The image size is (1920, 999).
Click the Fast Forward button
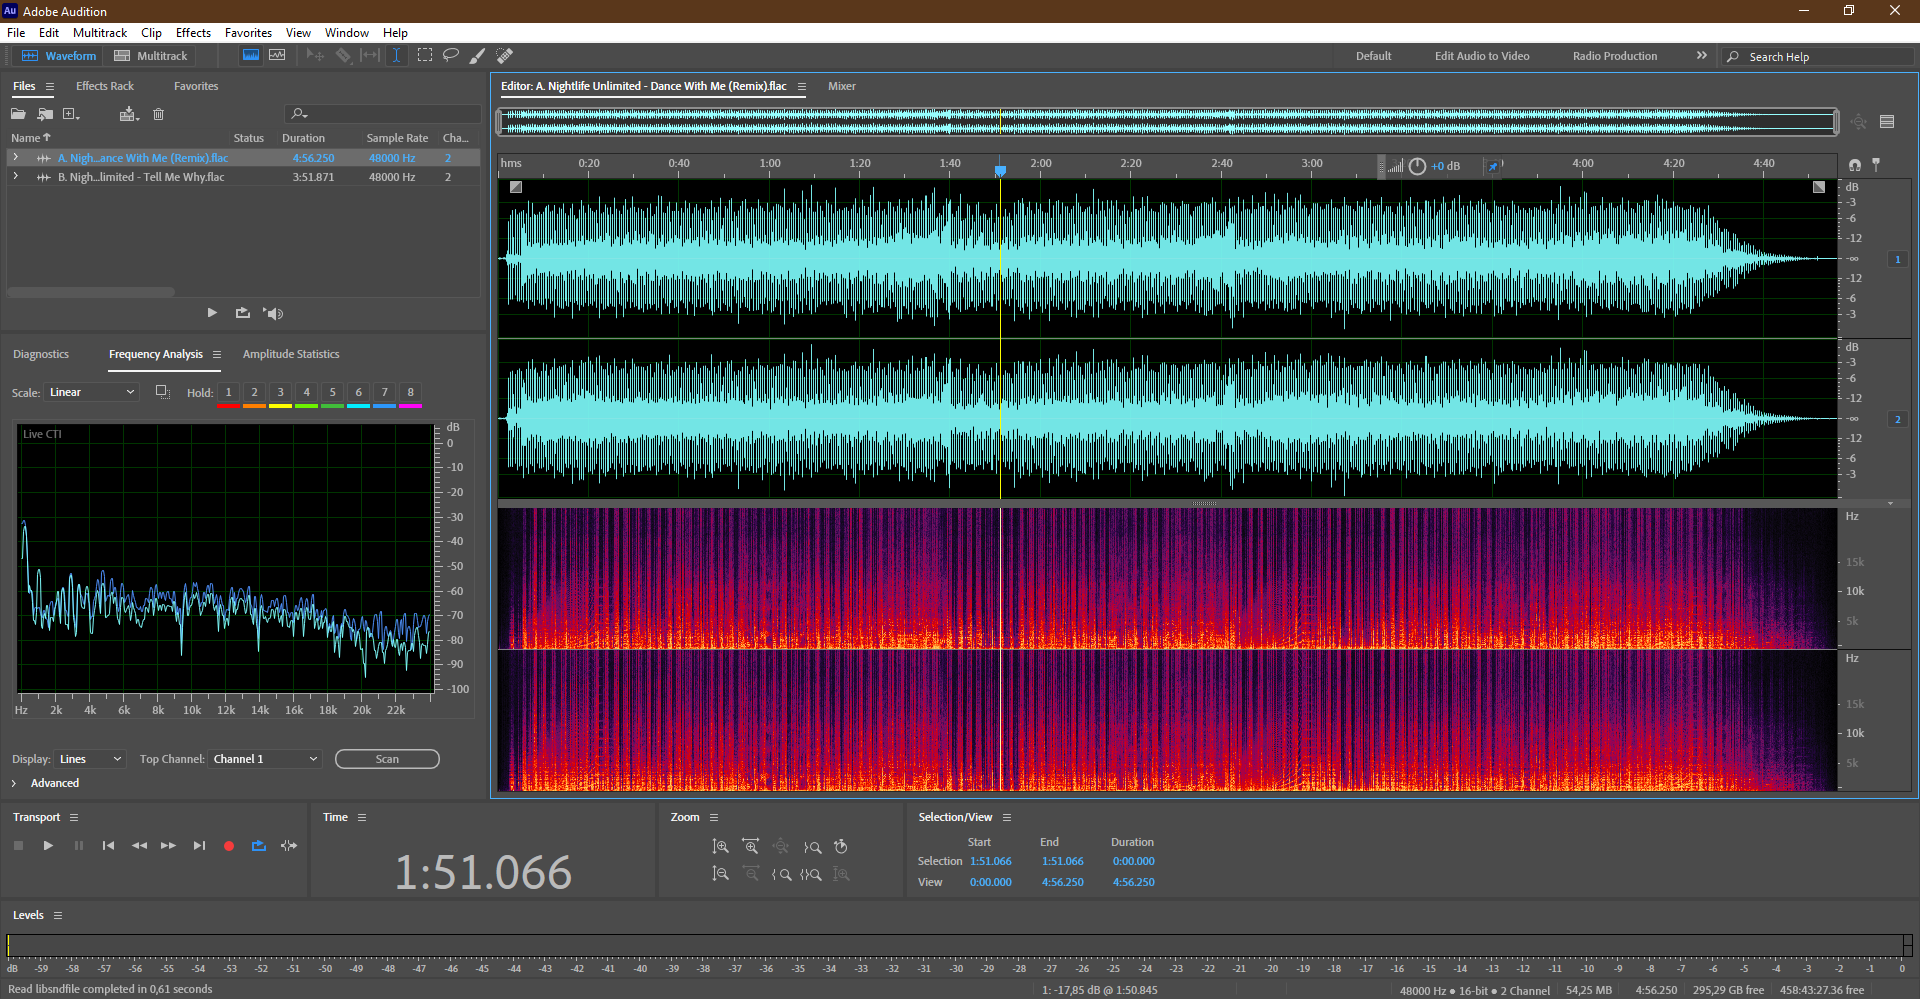click(169, 846)
